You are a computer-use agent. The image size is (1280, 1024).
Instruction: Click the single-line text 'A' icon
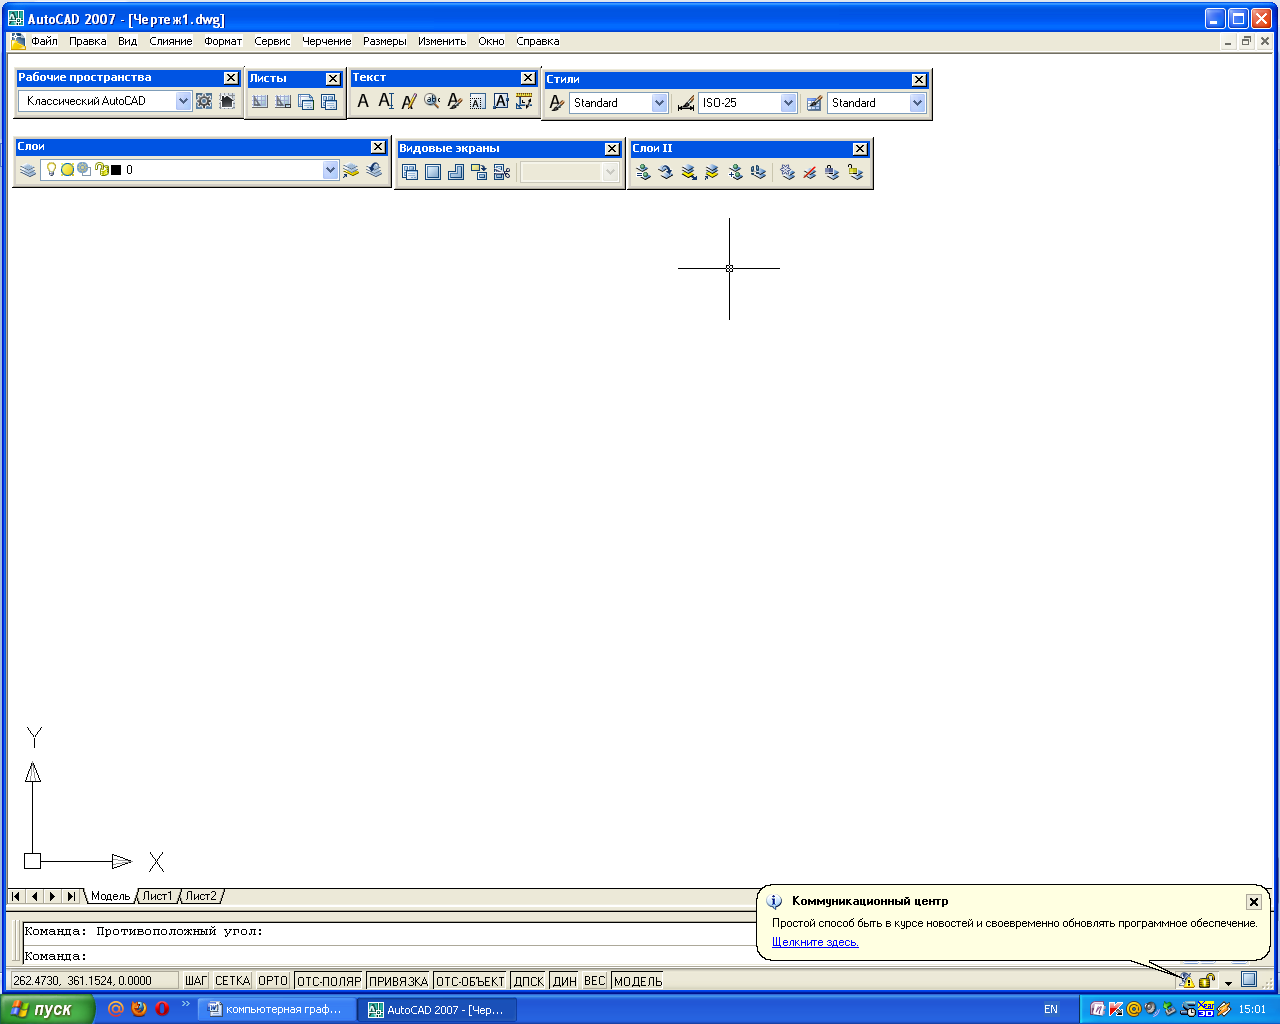click(x=363, y=101)
